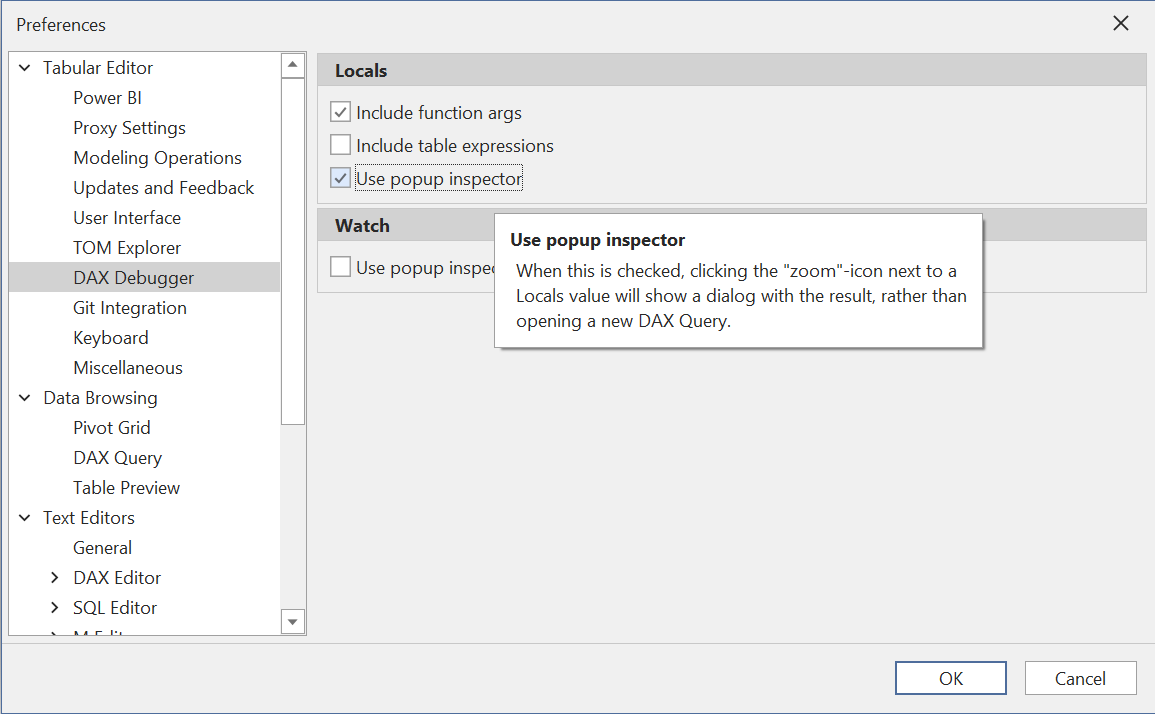Viewport: 1155px width, 714px height.
Task: Select Keyboard in the preferences tree
Action: pyautogui.click(x=110, y=337)
